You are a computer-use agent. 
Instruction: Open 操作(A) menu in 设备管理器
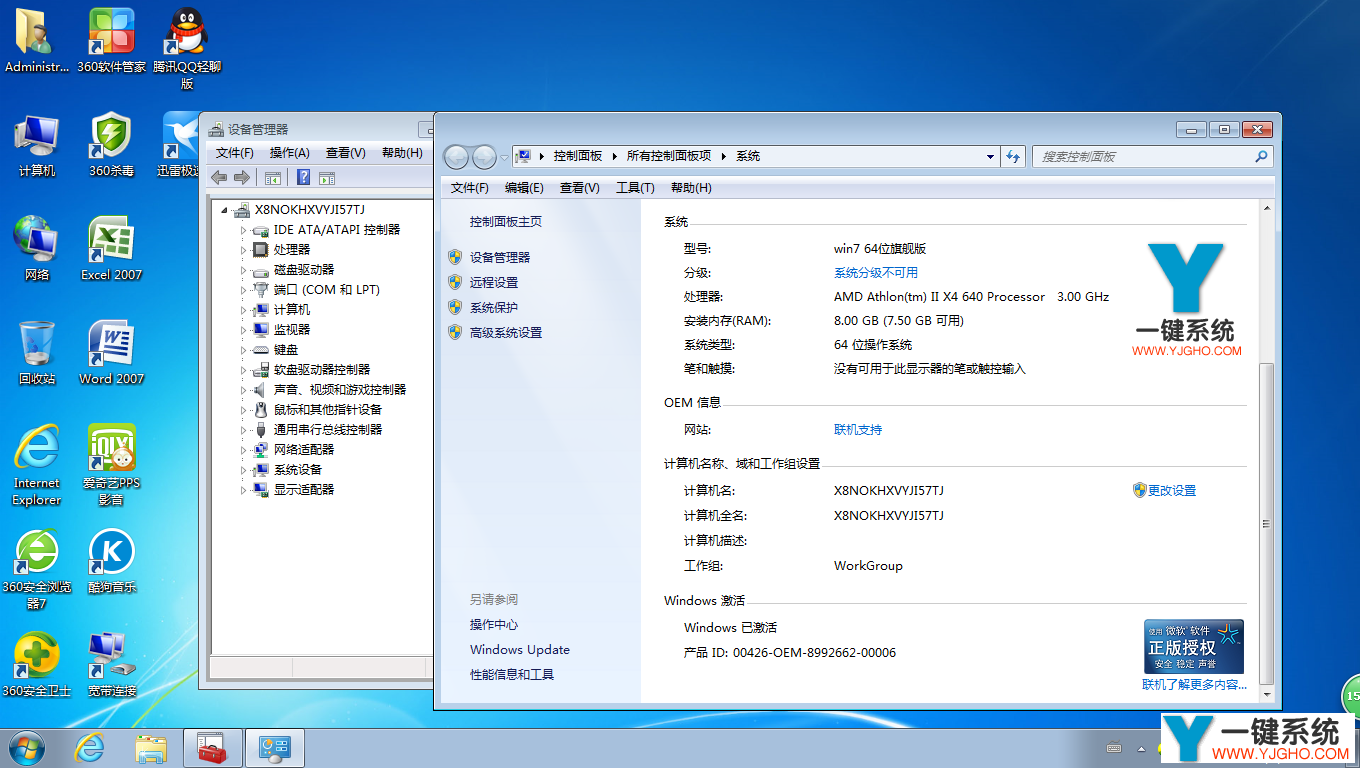289,153
